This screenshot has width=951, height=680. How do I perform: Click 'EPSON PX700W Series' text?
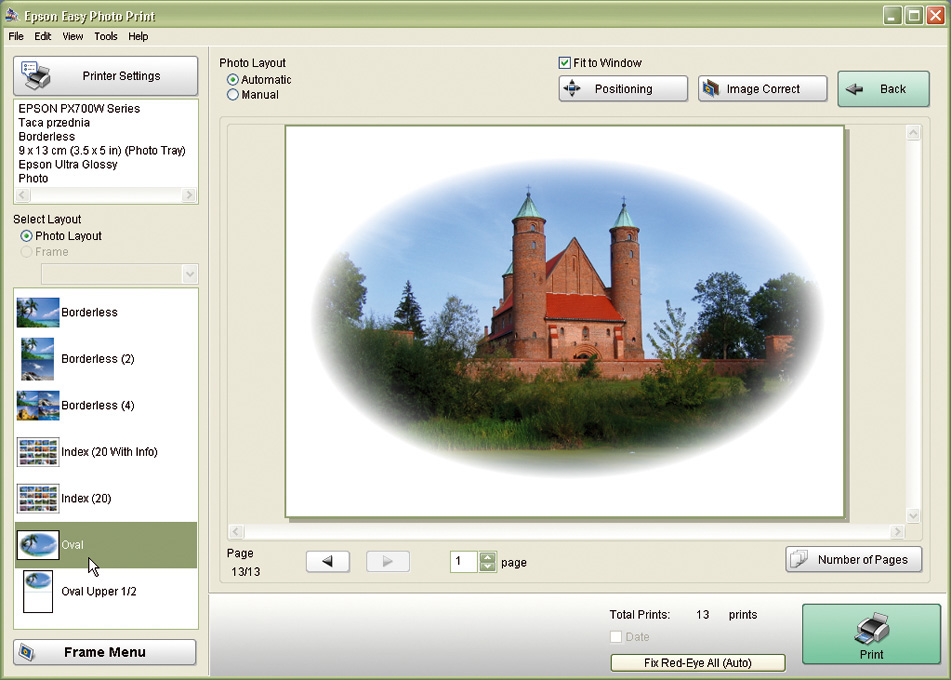coord(79,109)
